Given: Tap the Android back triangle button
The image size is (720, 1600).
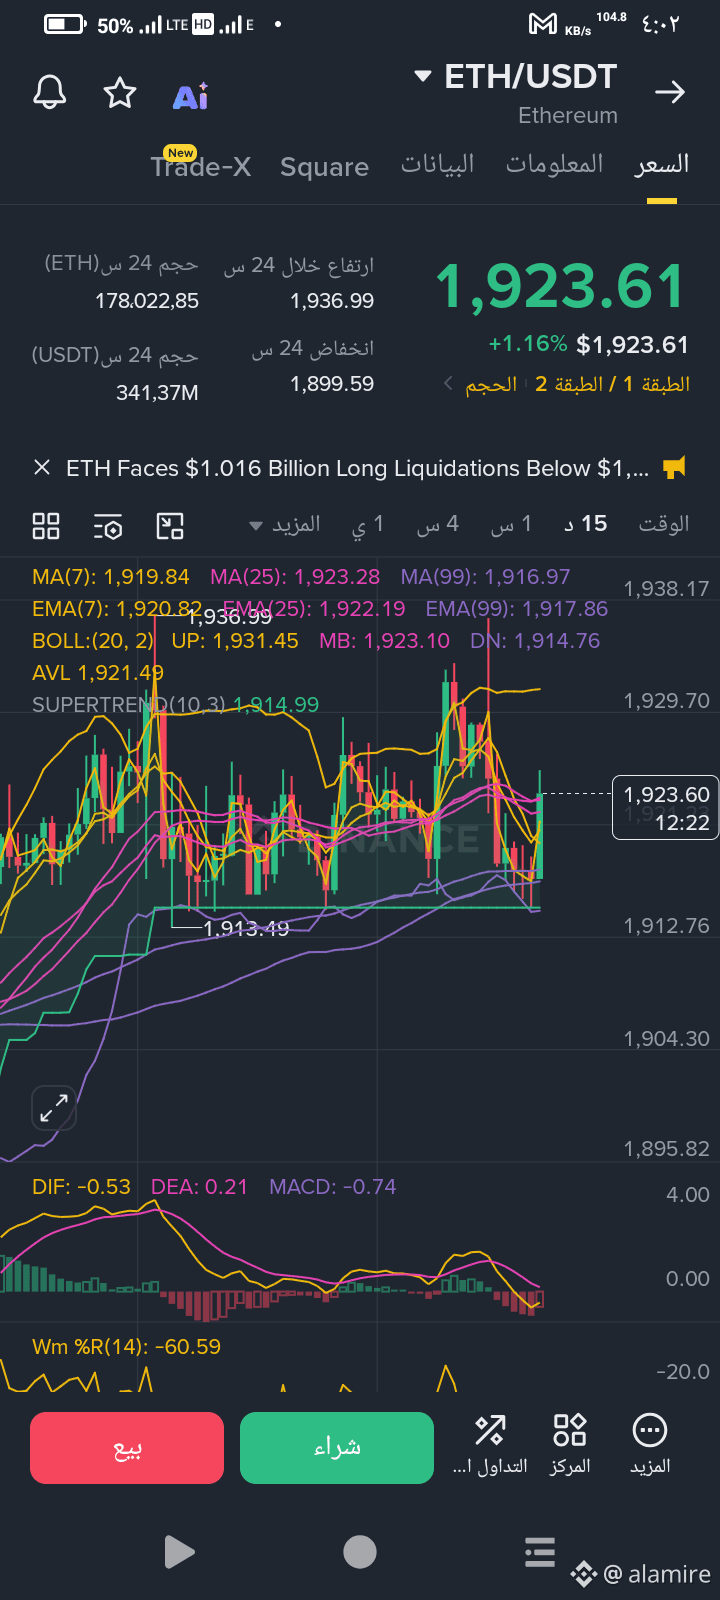Looking at the screenshot, I should coord(179,1552).
